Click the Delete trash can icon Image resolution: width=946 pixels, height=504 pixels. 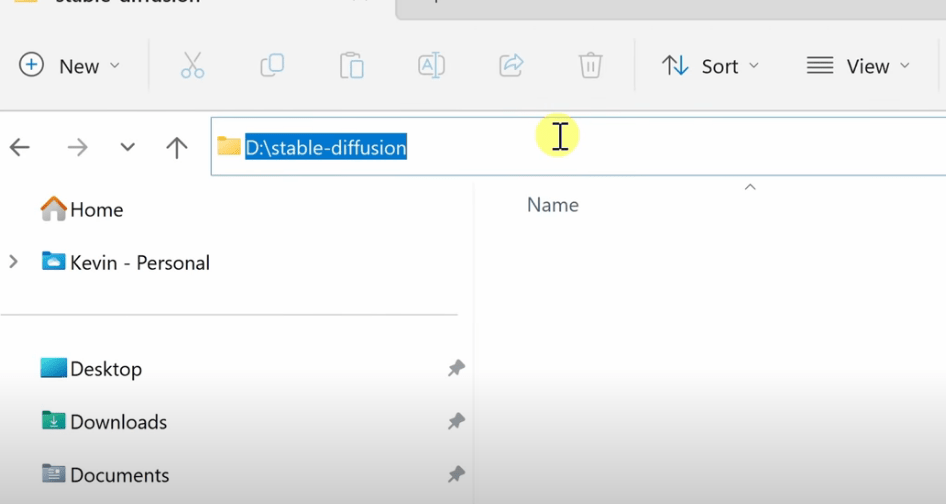point(590,66)
